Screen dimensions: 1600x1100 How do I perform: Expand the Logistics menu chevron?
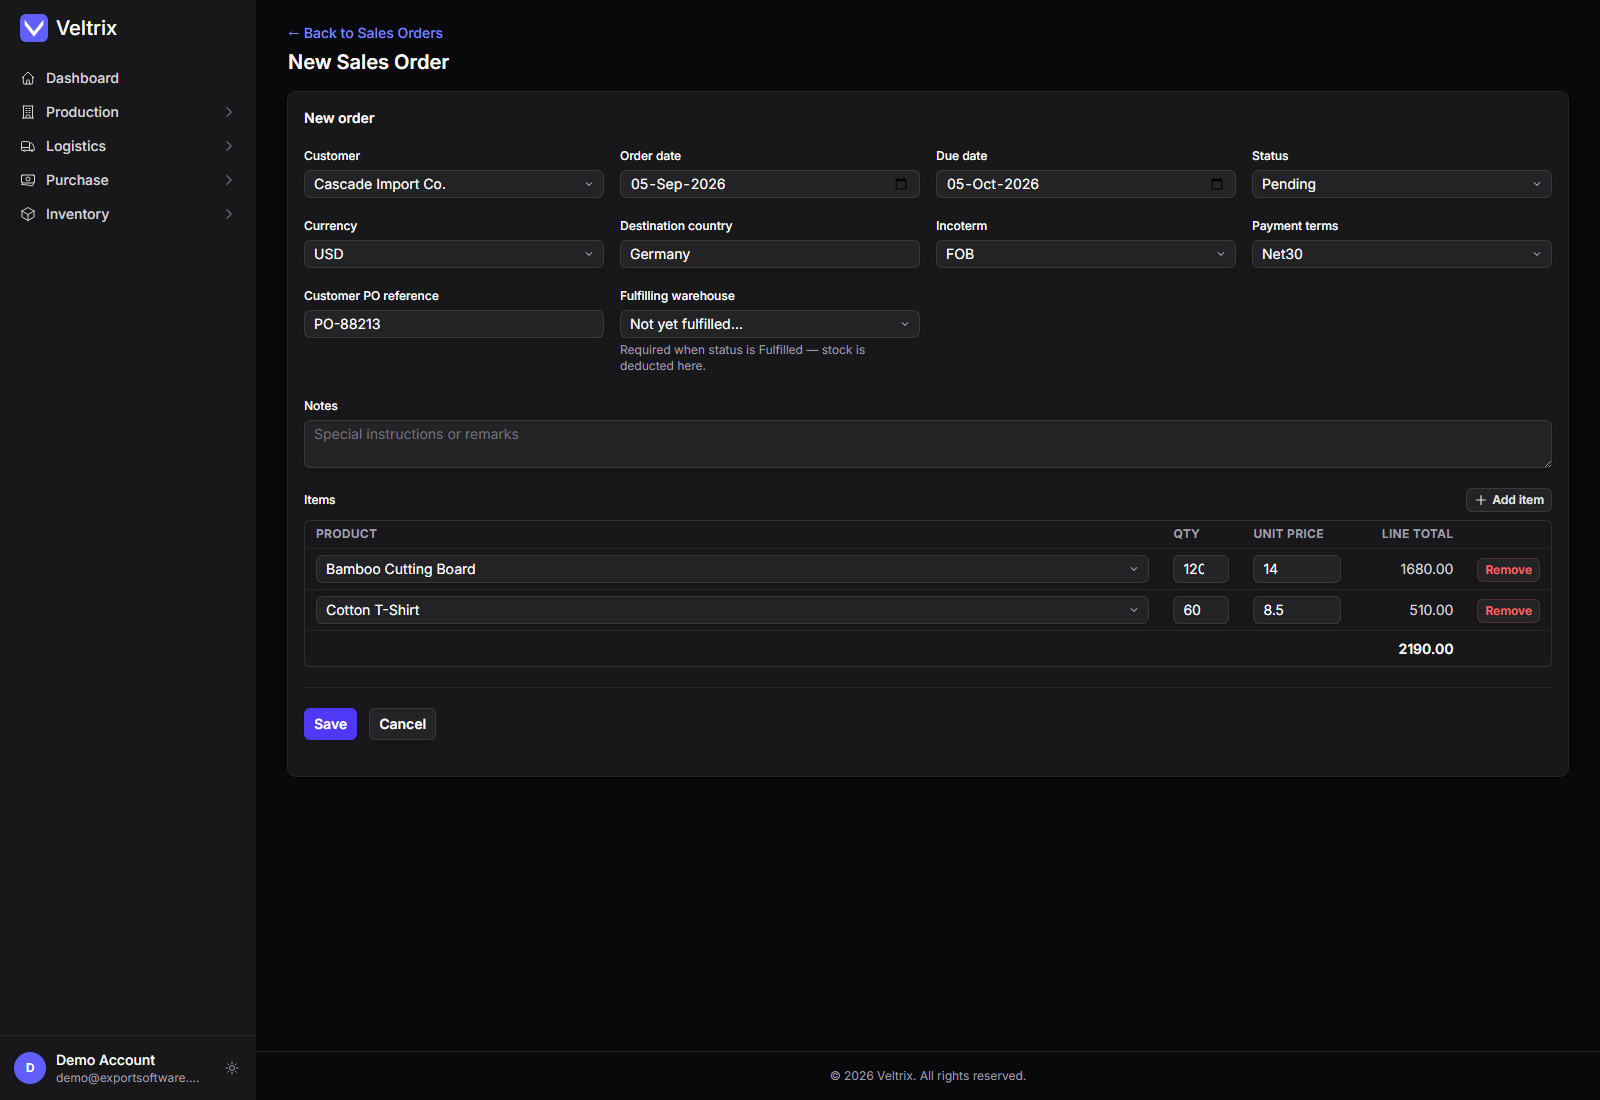click(229, 146)
